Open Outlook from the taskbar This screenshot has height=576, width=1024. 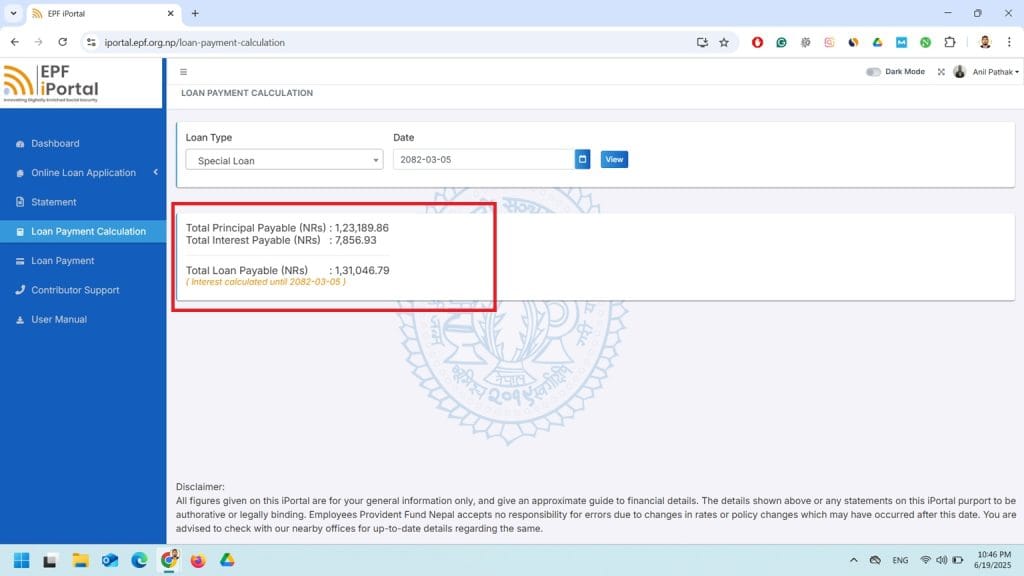click(x=110, y=560)
